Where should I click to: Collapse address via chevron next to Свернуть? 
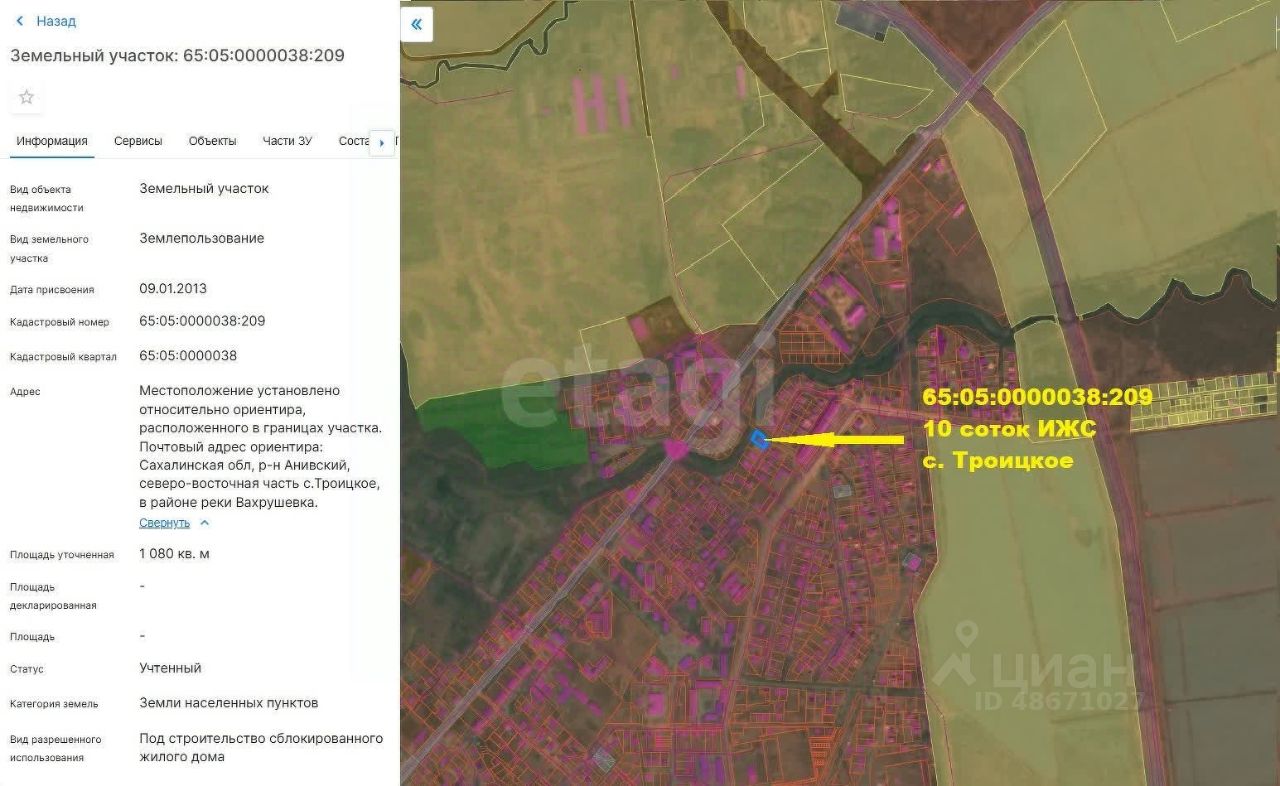click(x=205, y=523)
